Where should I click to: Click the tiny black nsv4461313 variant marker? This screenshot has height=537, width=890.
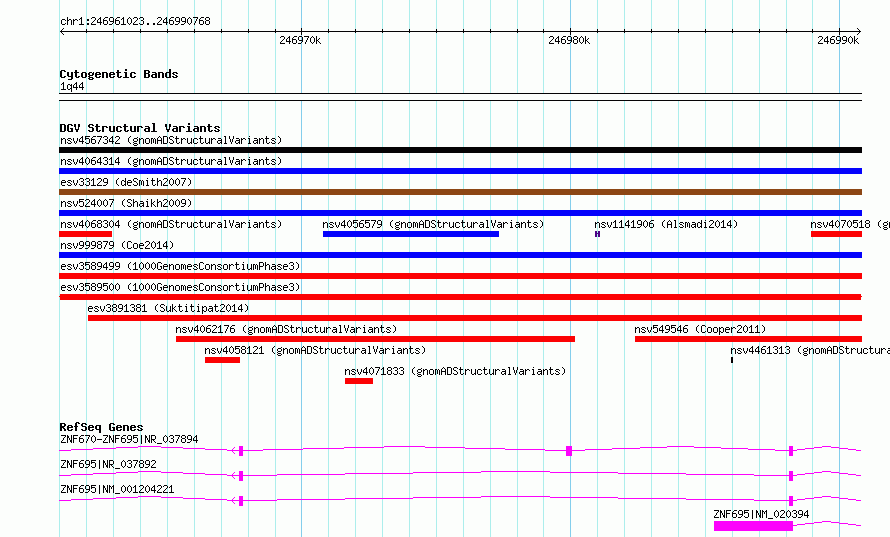tap(732, 360)
